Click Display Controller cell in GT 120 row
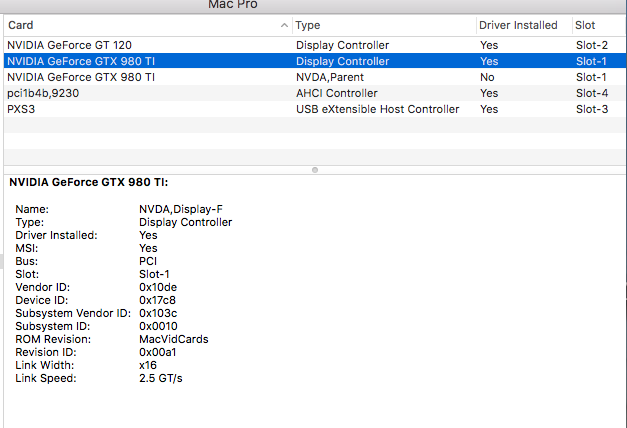The image size is (627, 428). (x=342, y=45)
